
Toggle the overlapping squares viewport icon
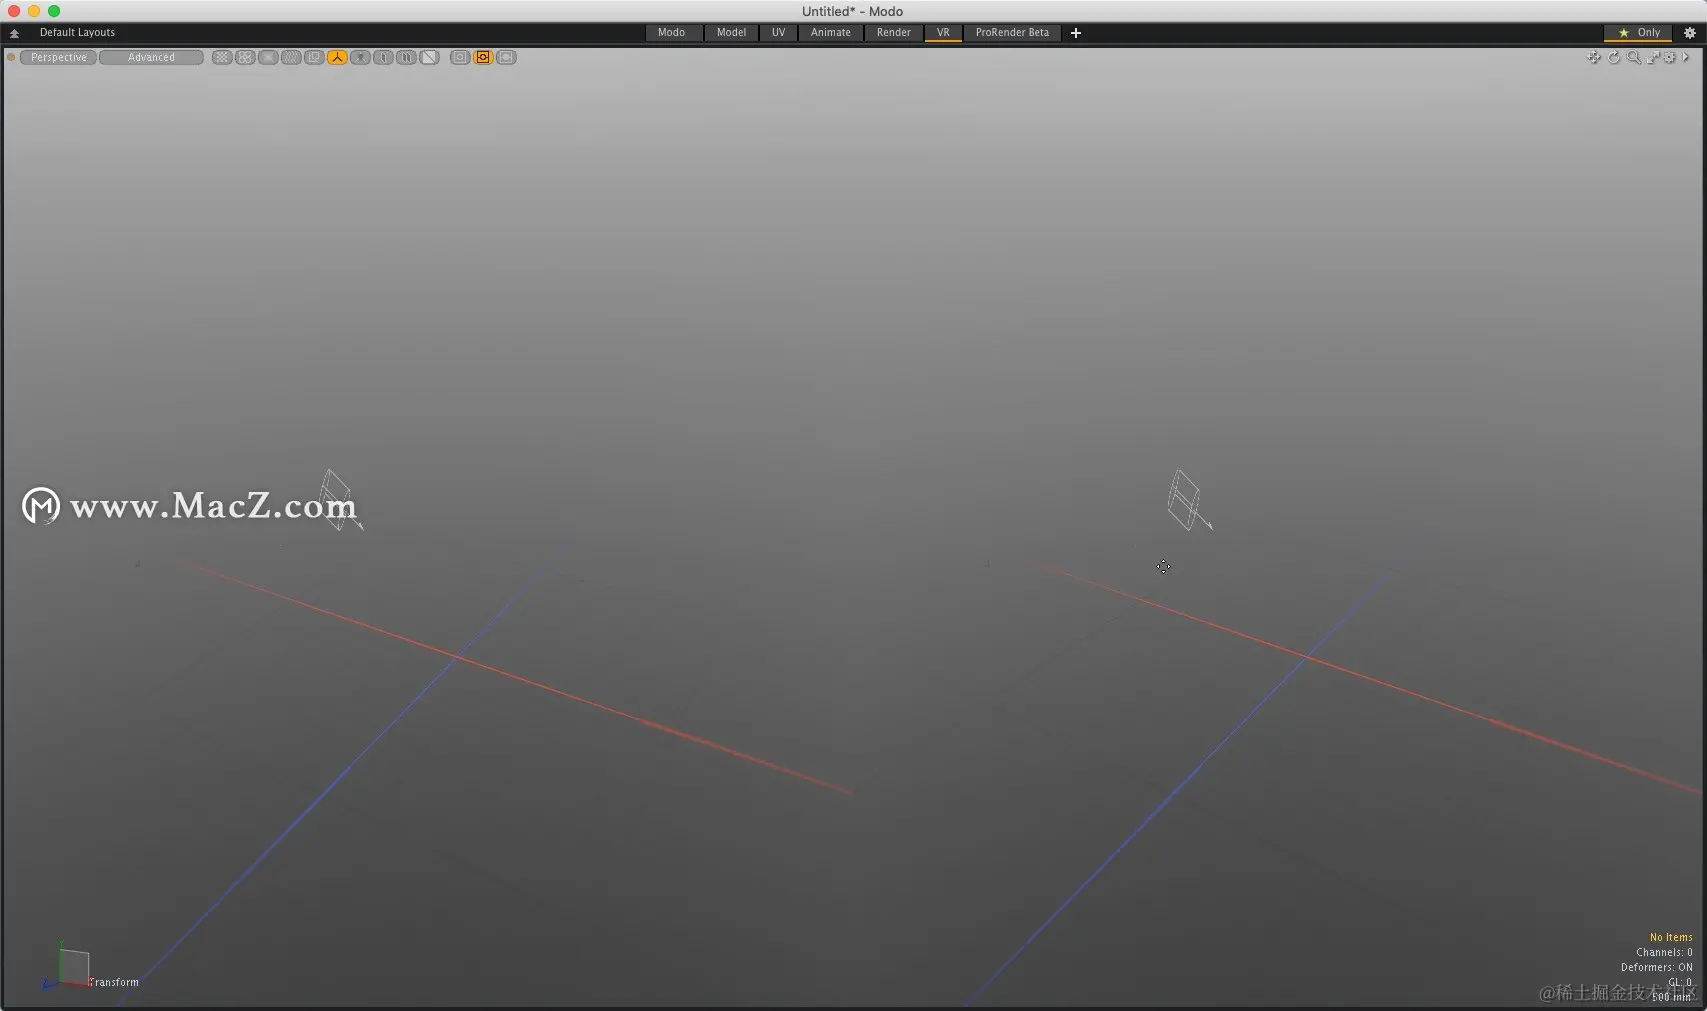click(x=314, y=58)
